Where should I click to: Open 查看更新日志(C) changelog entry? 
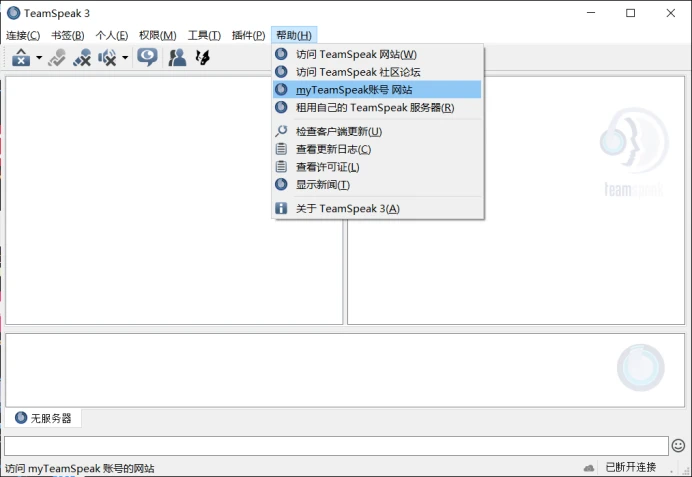point(377,149)
